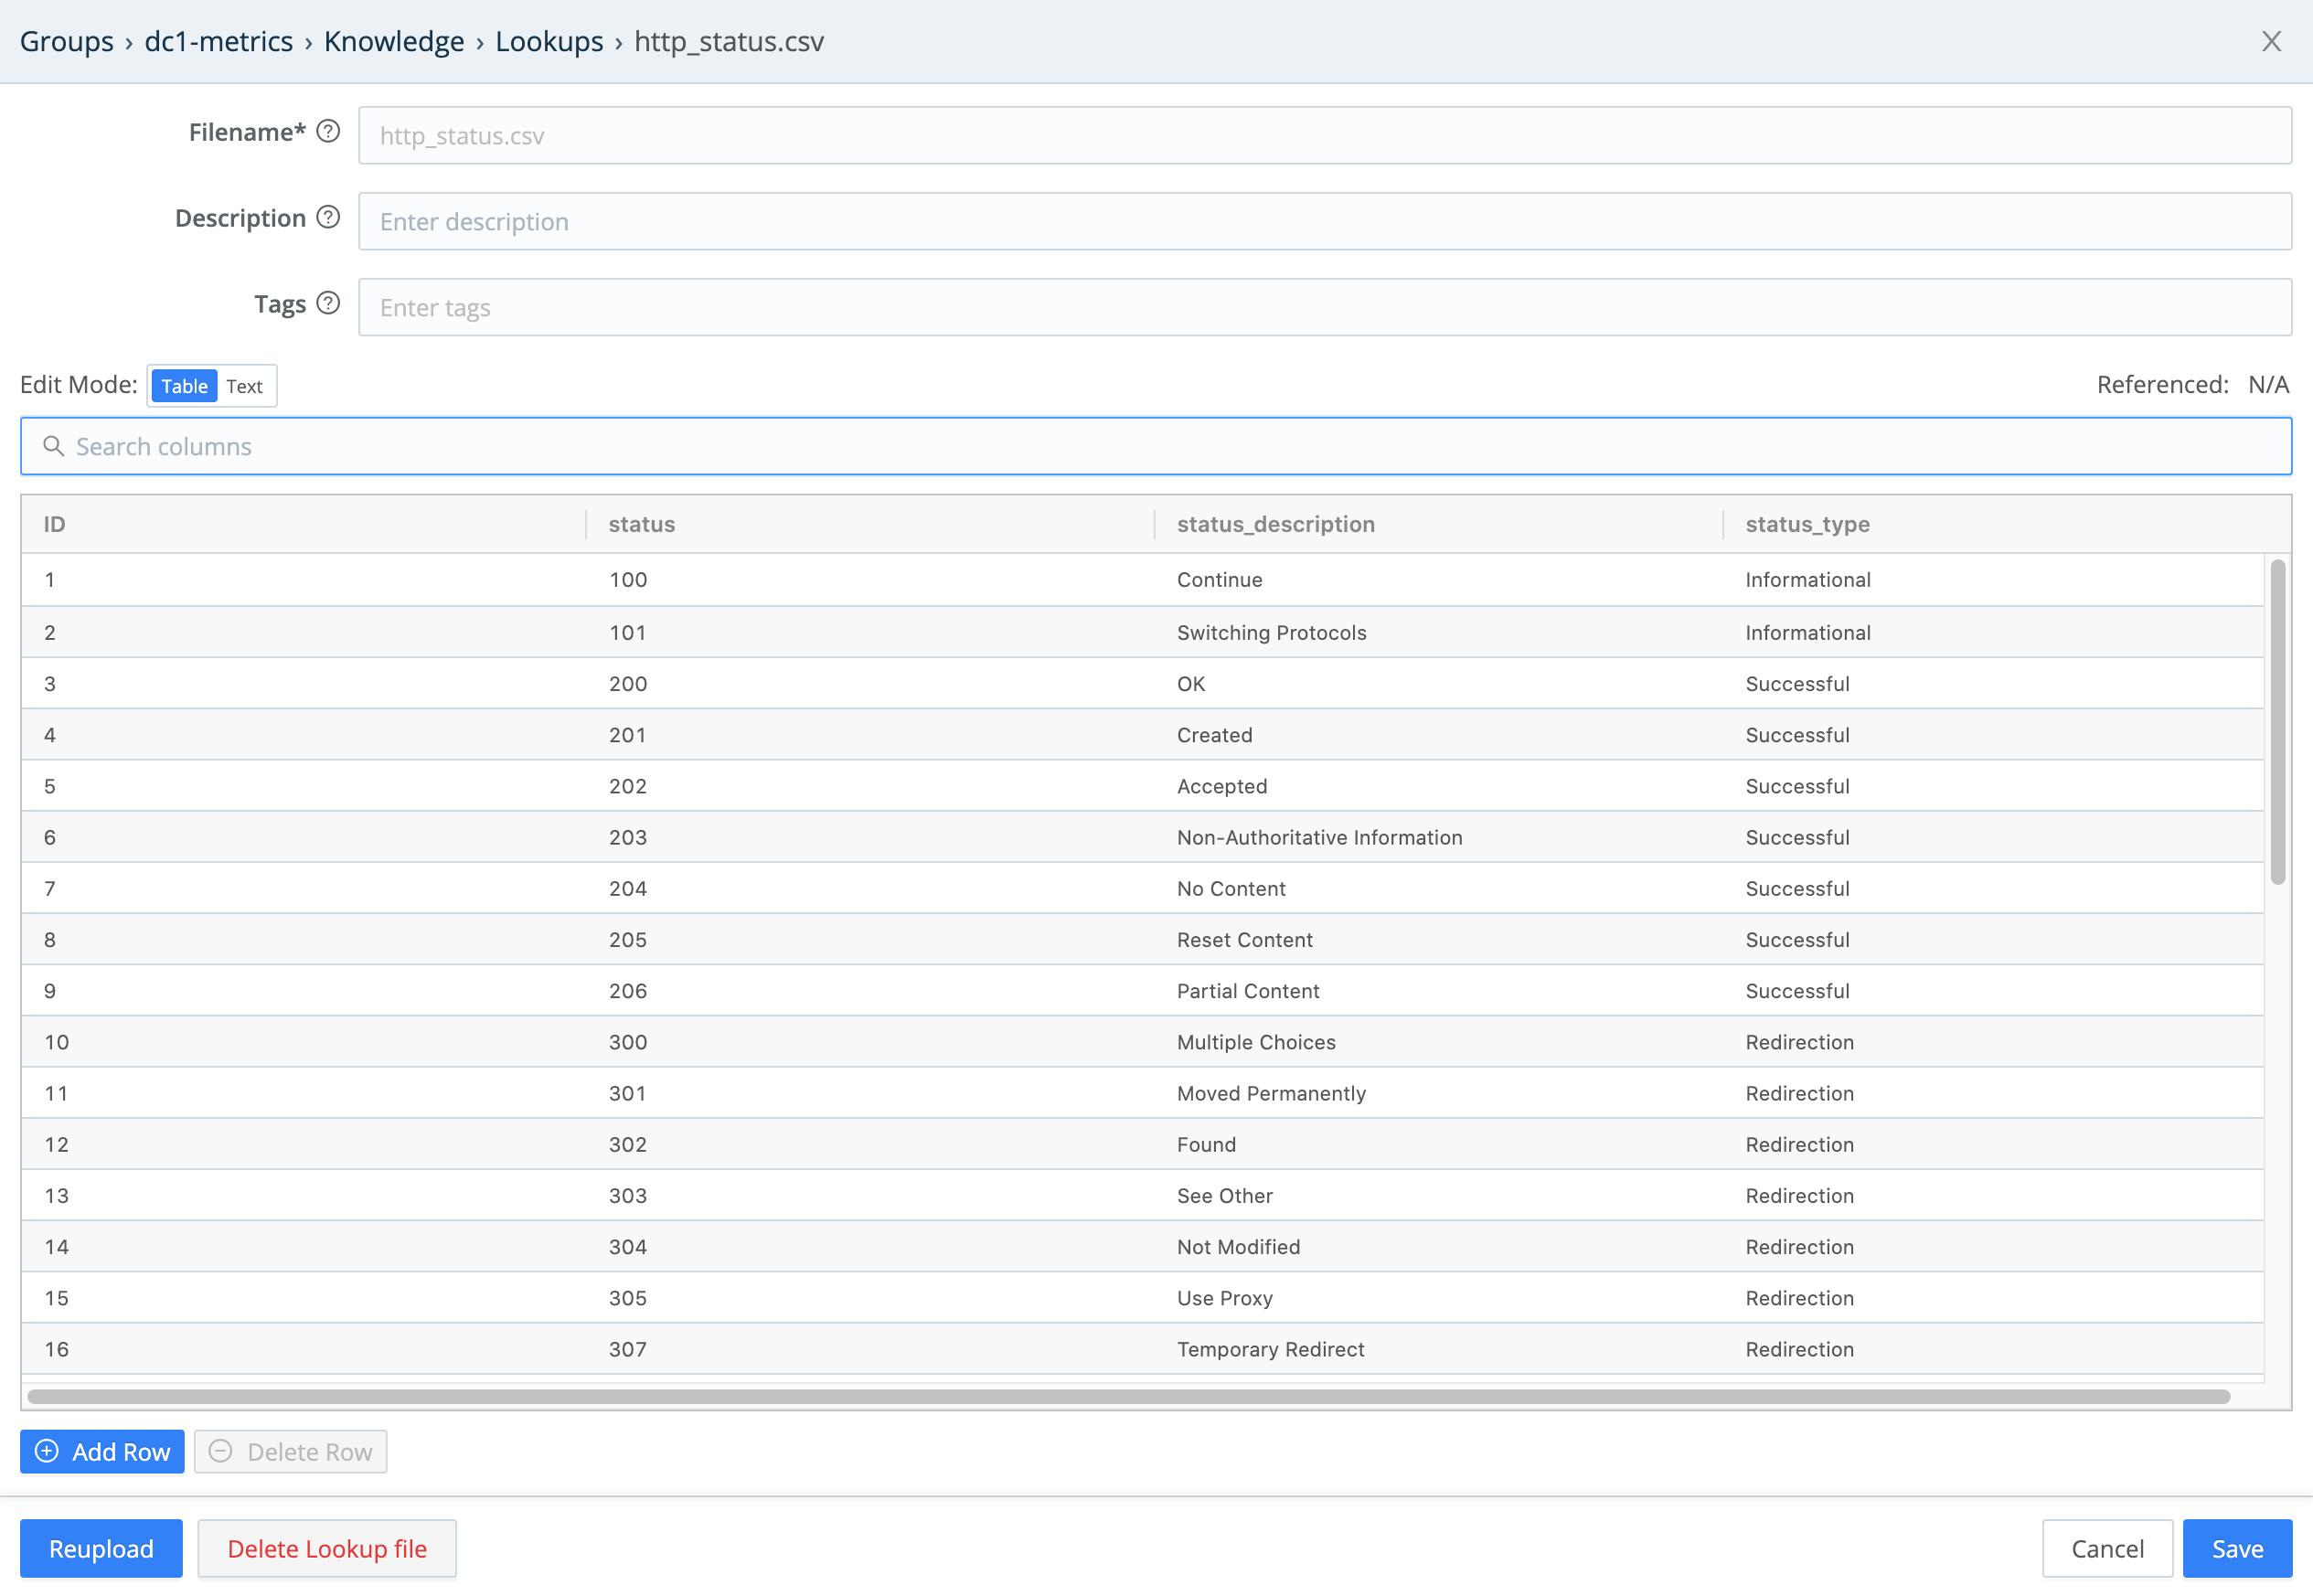Navigate to the Lookups breadcrumb
The width and height of the screenshot is (2313, 1596).
click(x=549, y=41)
